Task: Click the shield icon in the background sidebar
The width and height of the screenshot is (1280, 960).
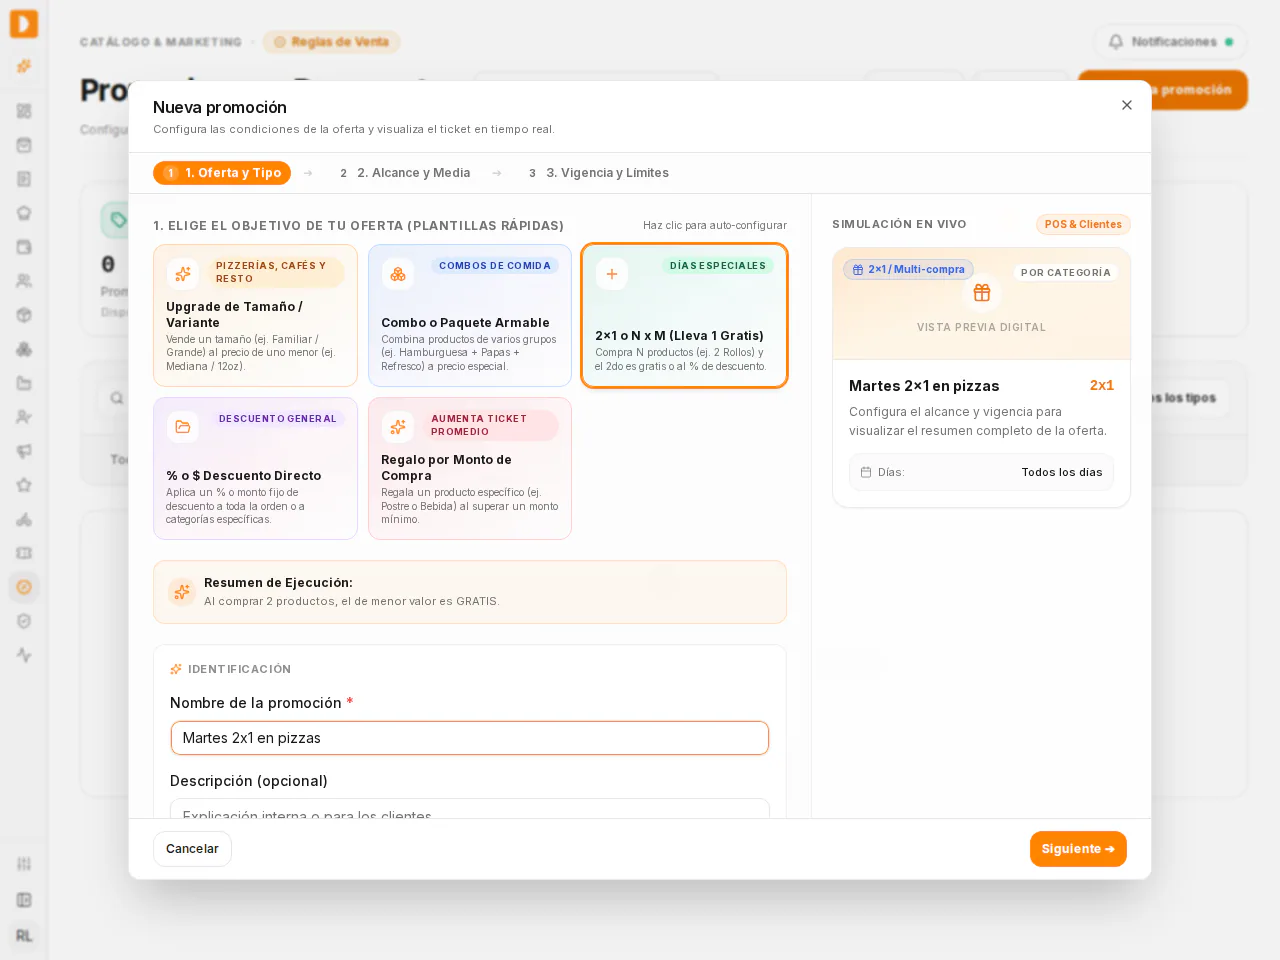Action: point(24,621)
